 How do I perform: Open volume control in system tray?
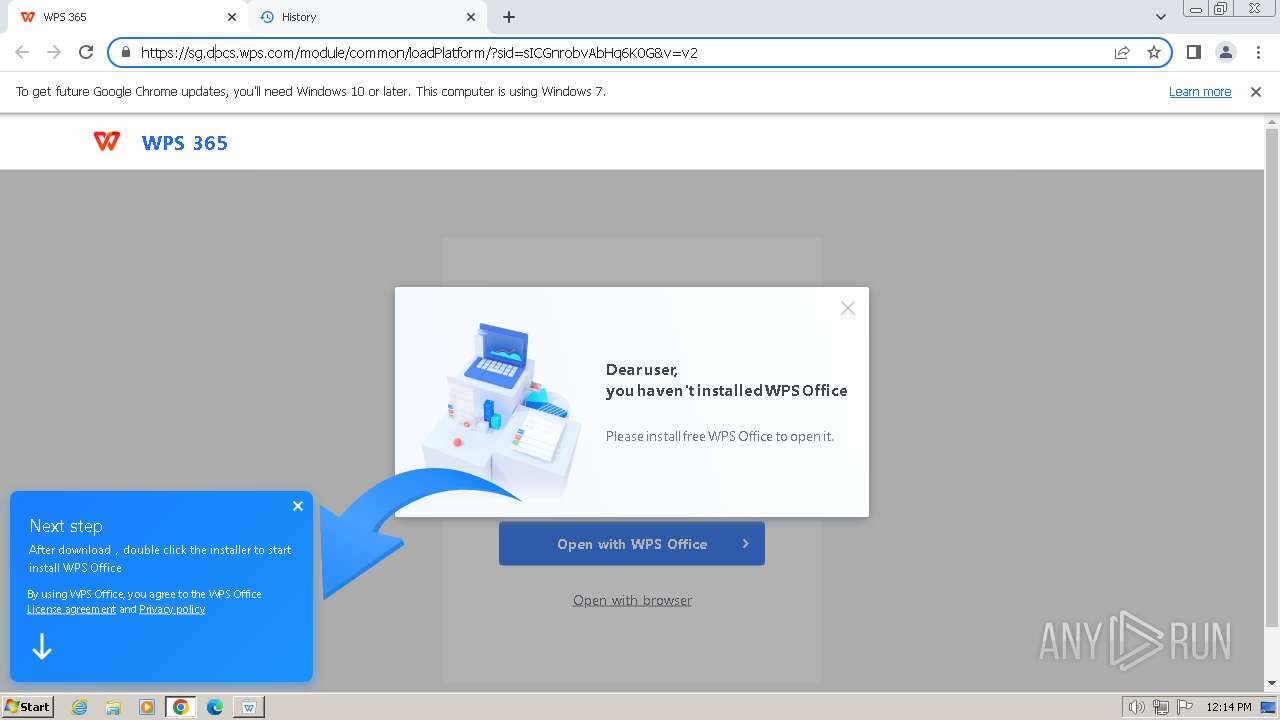click(x=1137, y=707)
